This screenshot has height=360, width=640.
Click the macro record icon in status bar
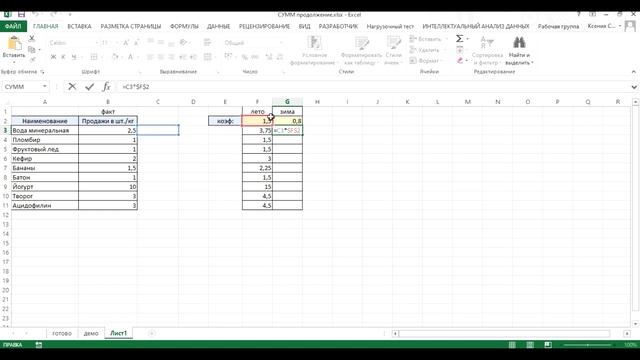click(39, 345)
